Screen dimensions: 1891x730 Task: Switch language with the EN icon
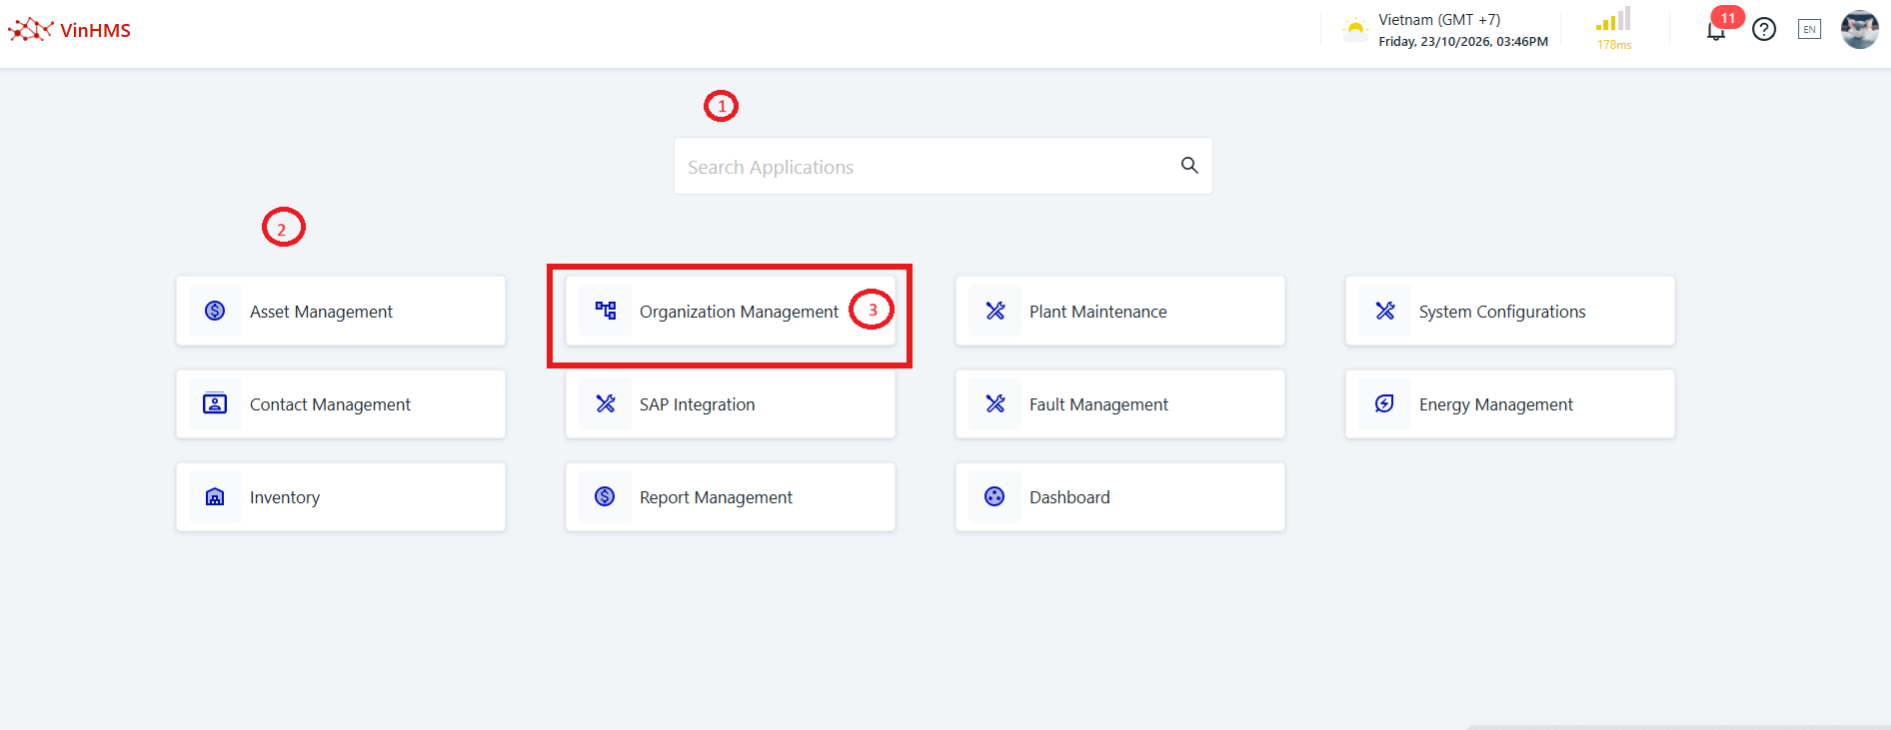[x=1809, y=30]
